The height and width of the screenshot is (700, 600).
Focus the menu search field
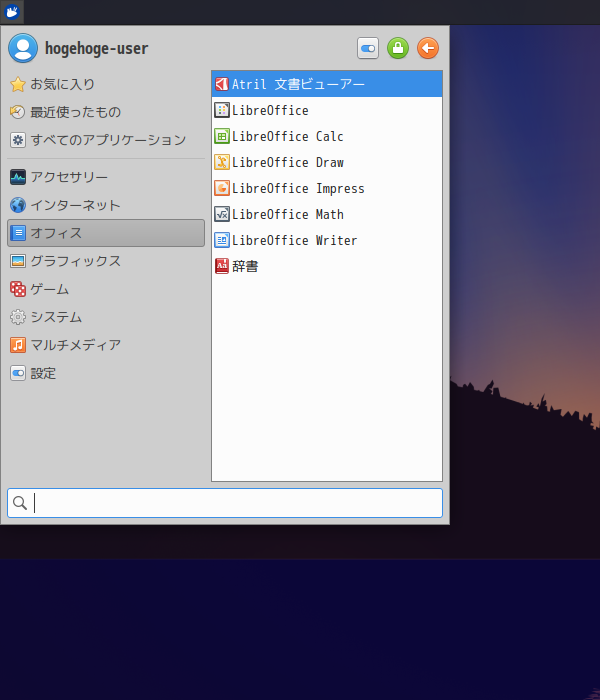(x=225, y=503)
